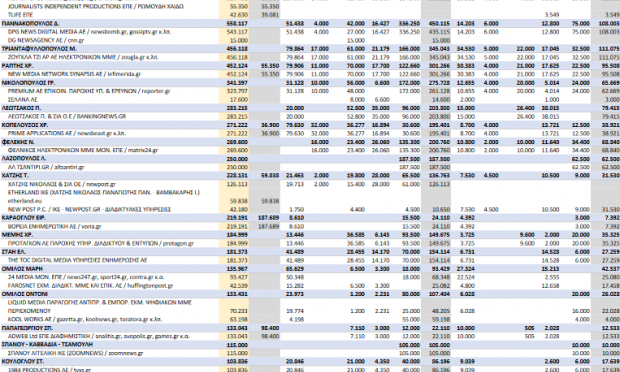
Task: Select the ΓΙΑΝΝΑΚΟΠΟΥΛΟΣ Δ. group header row
Action: pyautogui.click(x=310, y=24)
